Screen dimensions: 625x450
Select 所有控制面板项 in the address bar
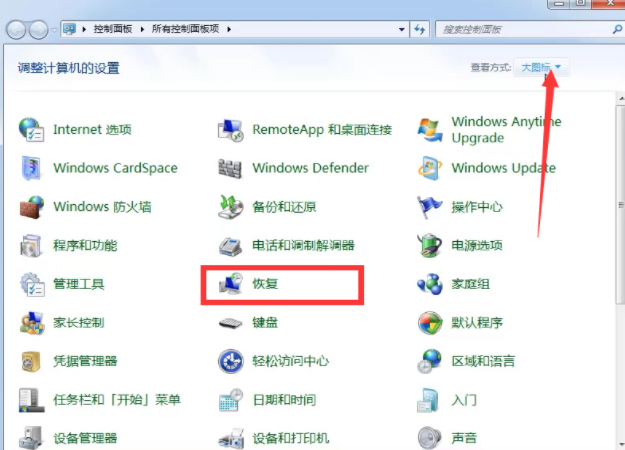point(187,30)
